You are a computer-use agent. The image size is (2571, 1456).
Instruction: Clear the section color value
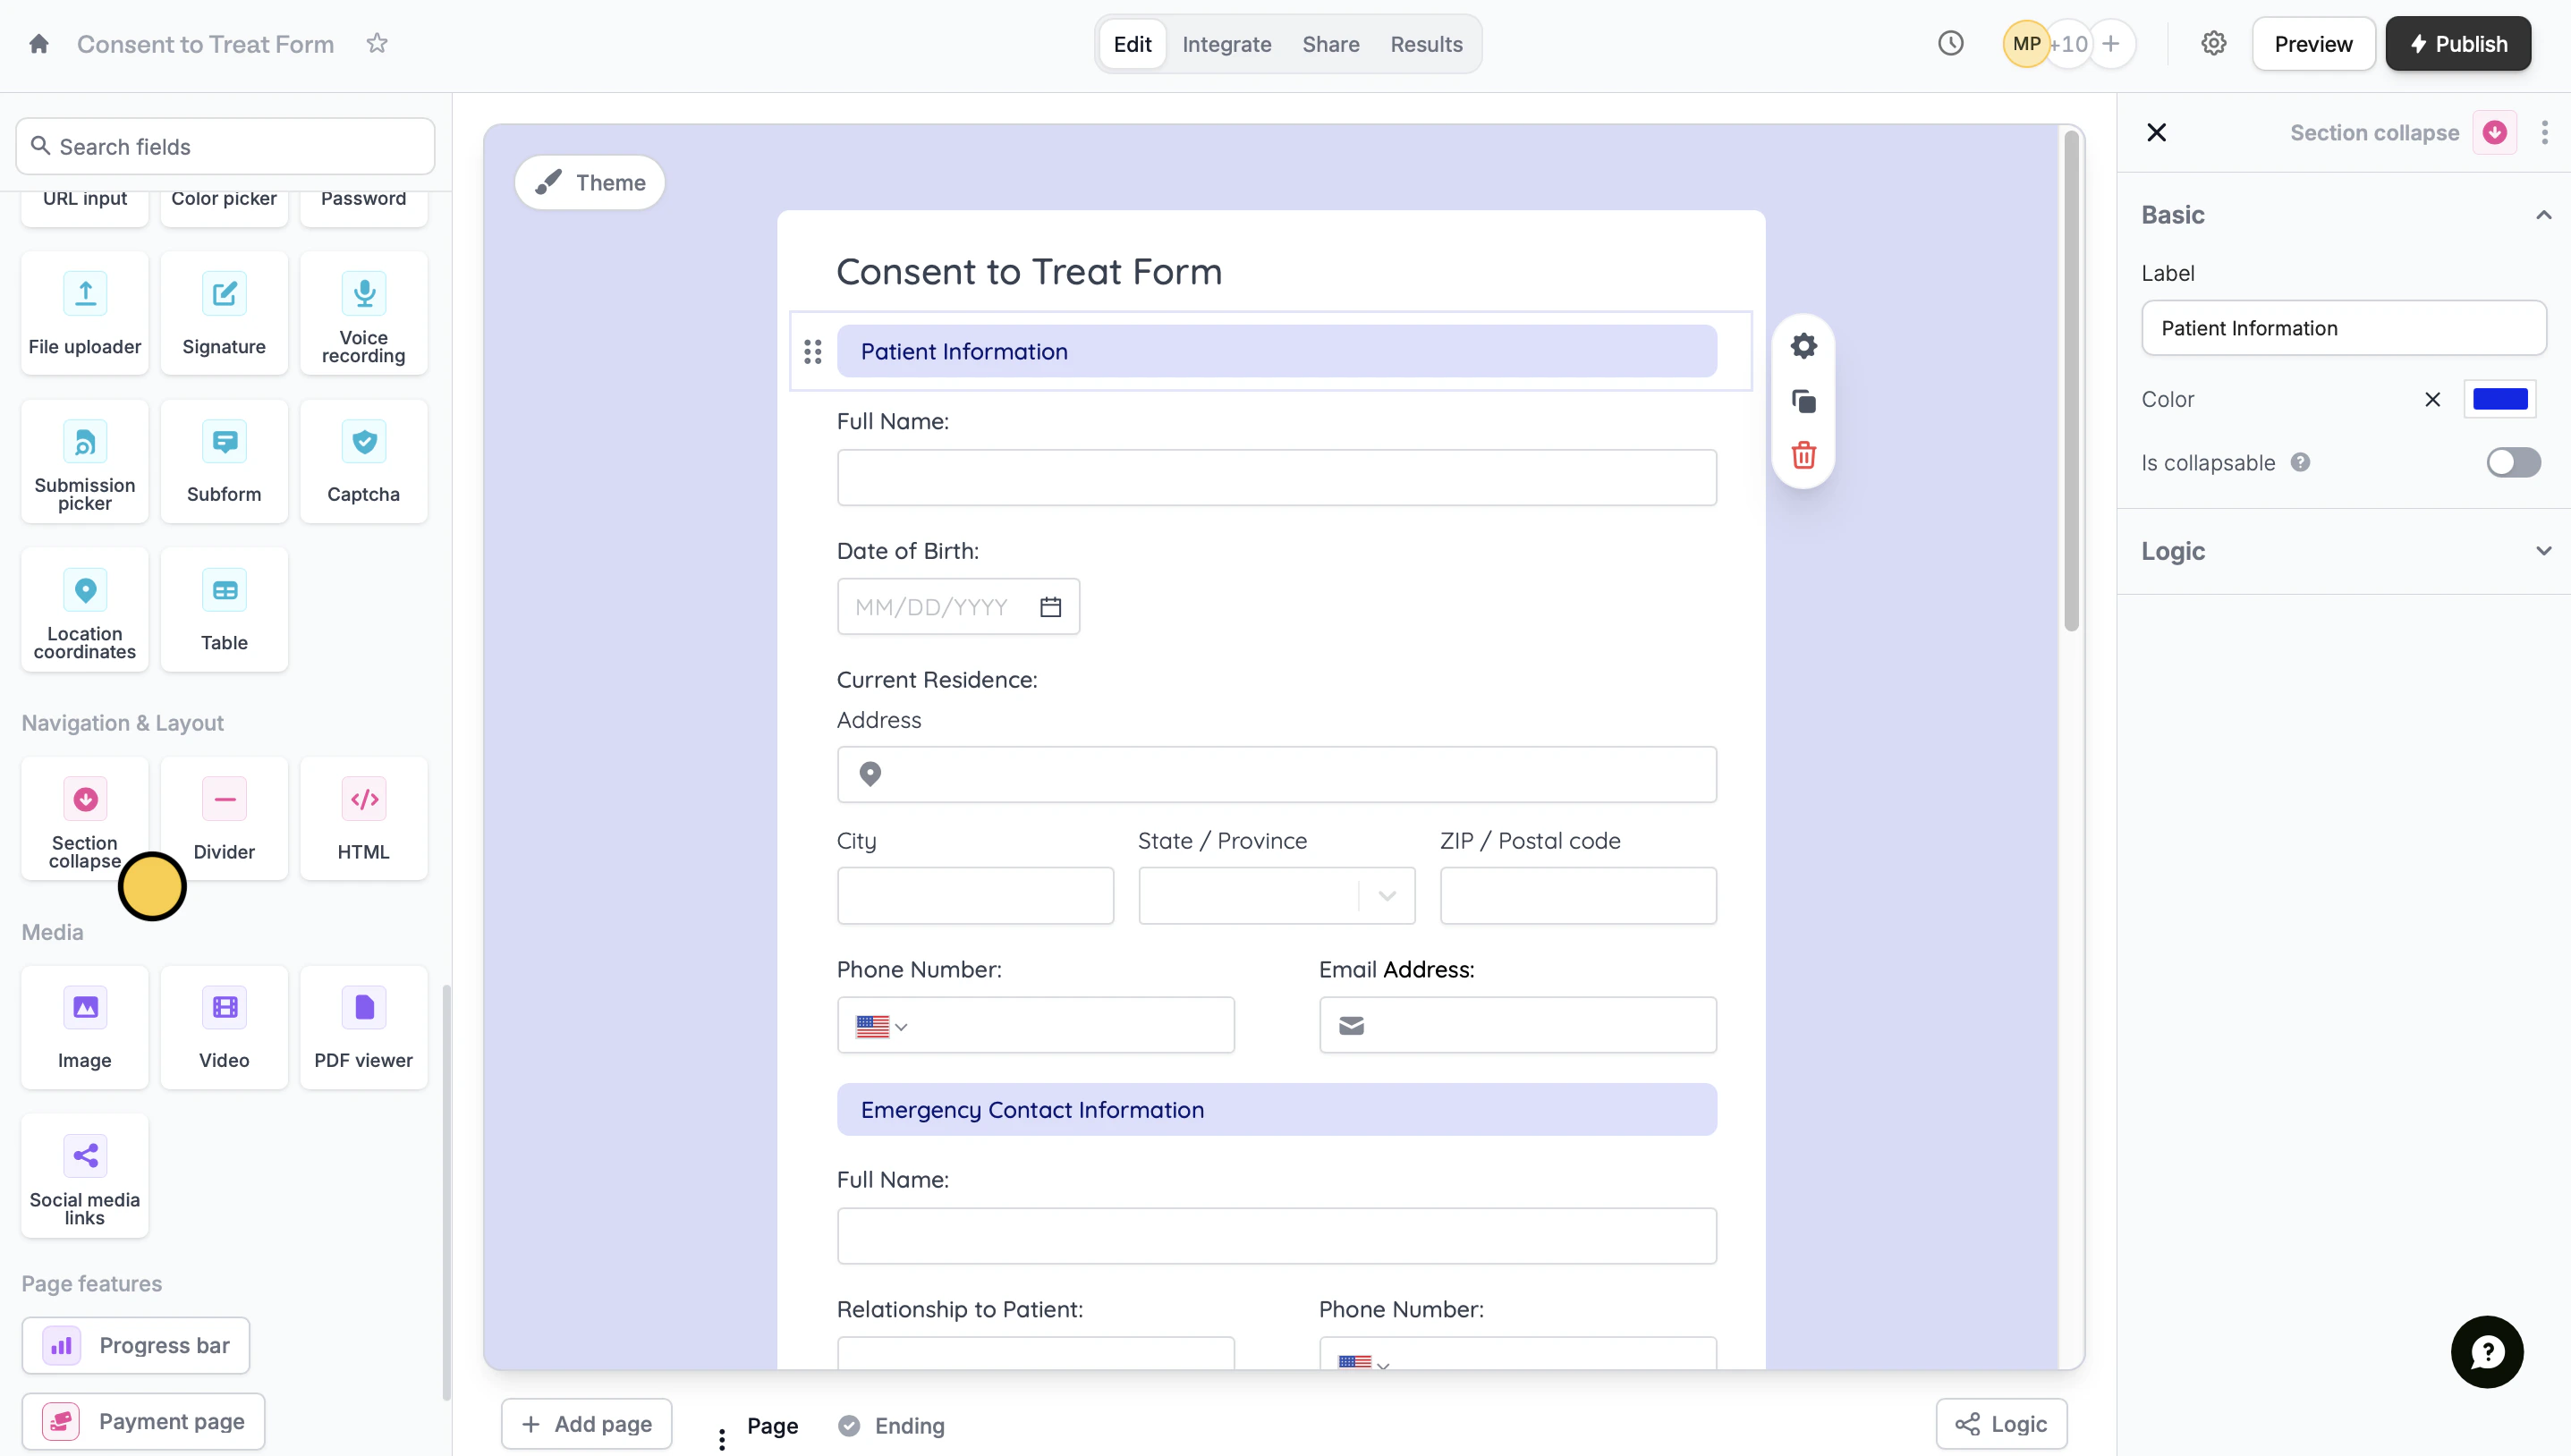tap(2432, 400)
